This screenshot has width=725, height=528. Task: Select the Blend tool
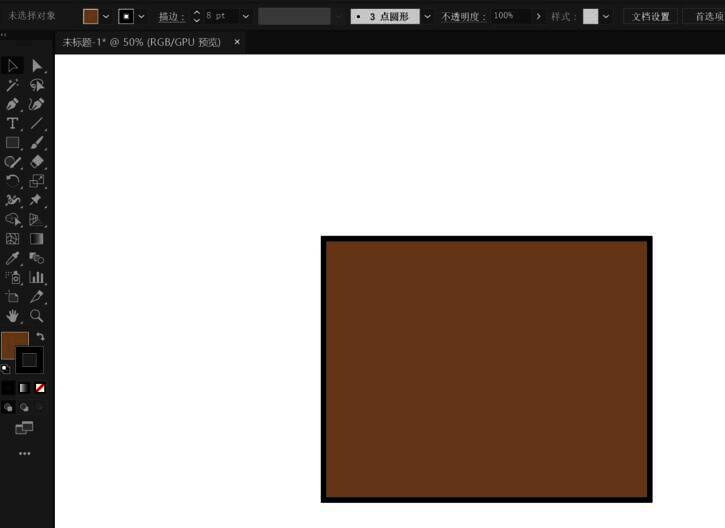tap(37, 258)
